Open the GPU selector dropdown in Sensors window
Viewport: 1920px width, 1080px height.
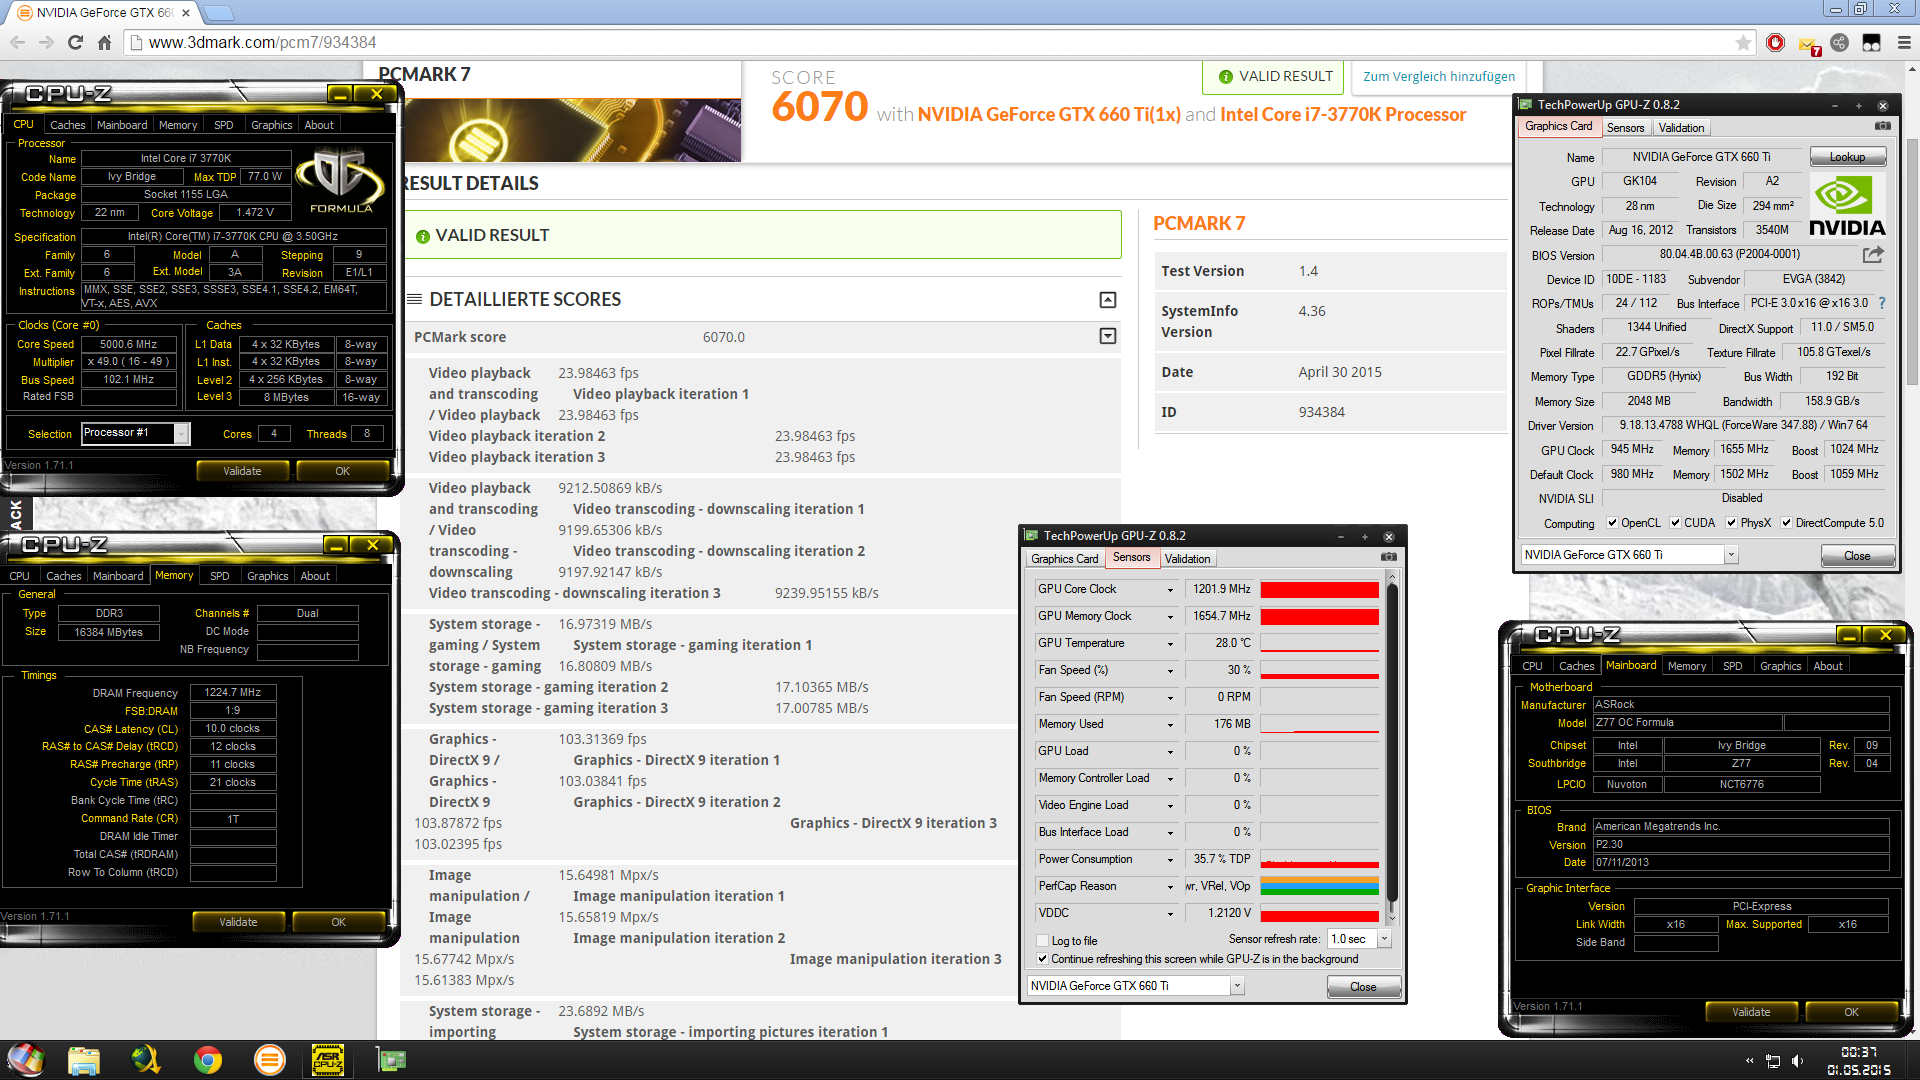tap(1237, 986)
